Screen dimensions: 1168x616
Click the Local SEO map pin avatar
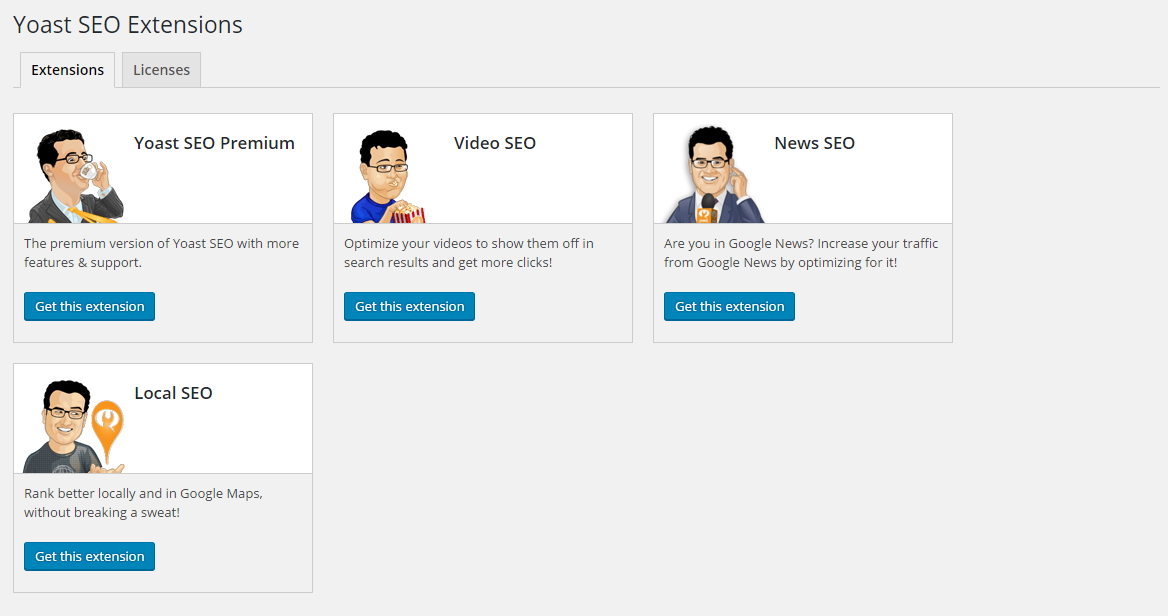click(73, 426)
